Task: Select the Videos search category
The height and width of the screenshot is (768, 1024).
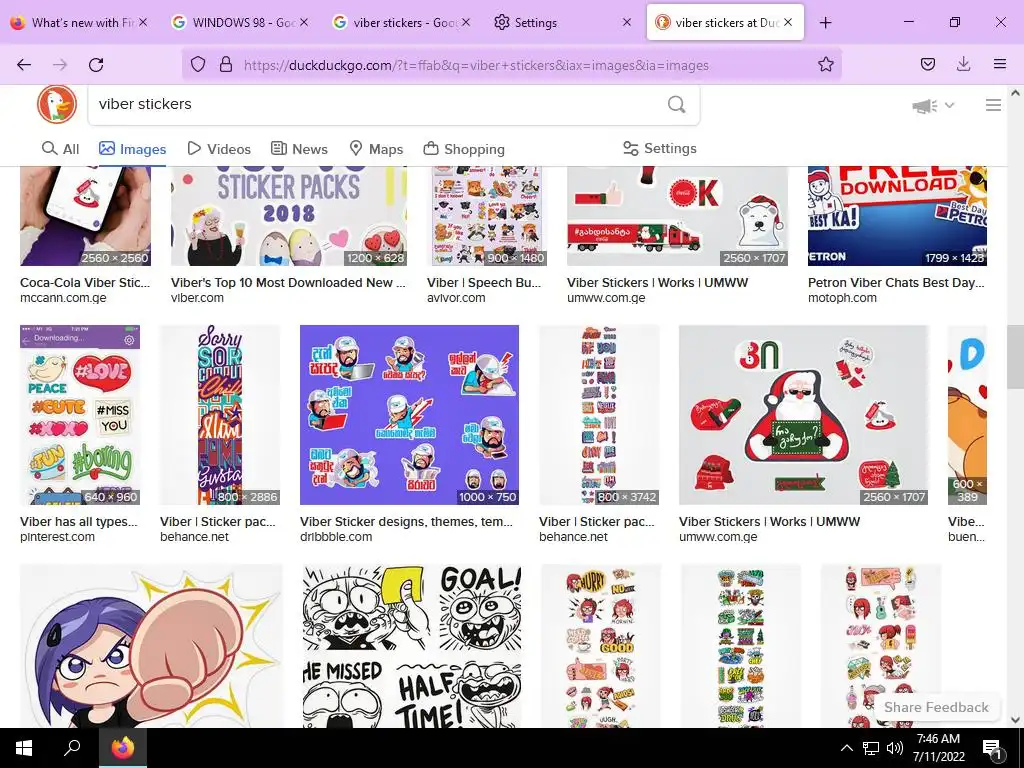Action: tap(219, 149)
